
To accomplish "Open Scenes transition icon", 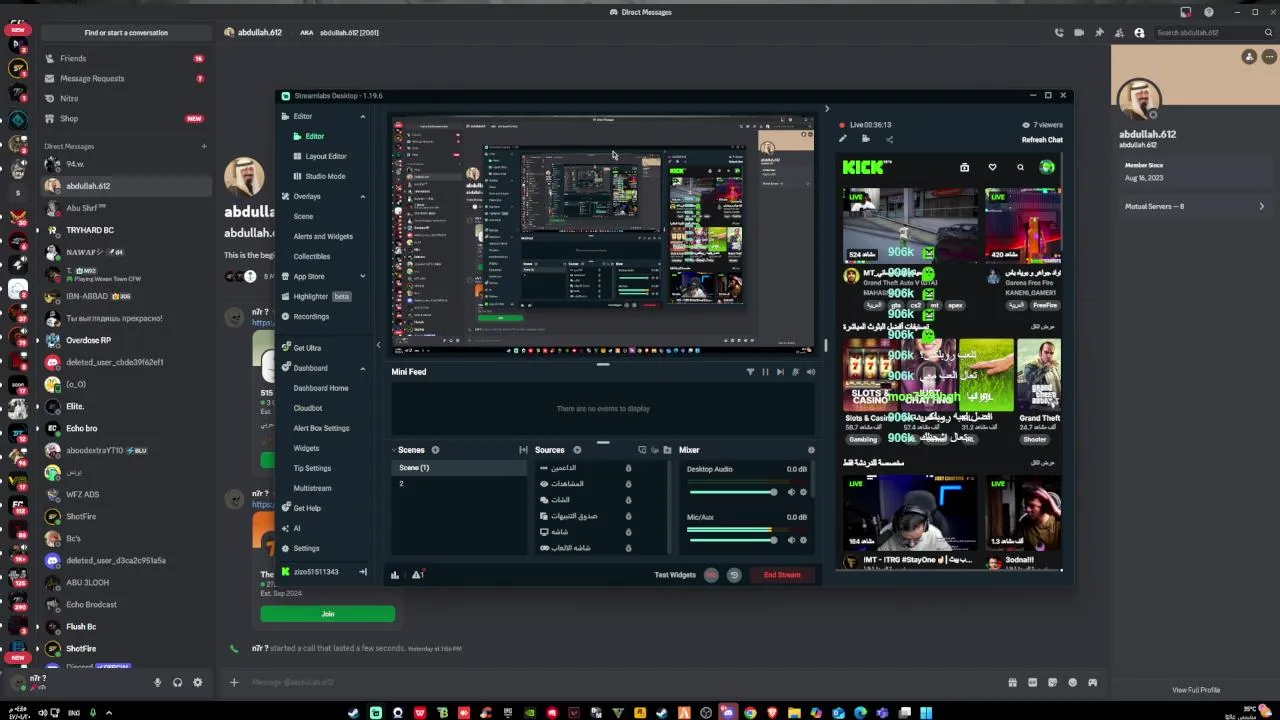I will point(523,450).
